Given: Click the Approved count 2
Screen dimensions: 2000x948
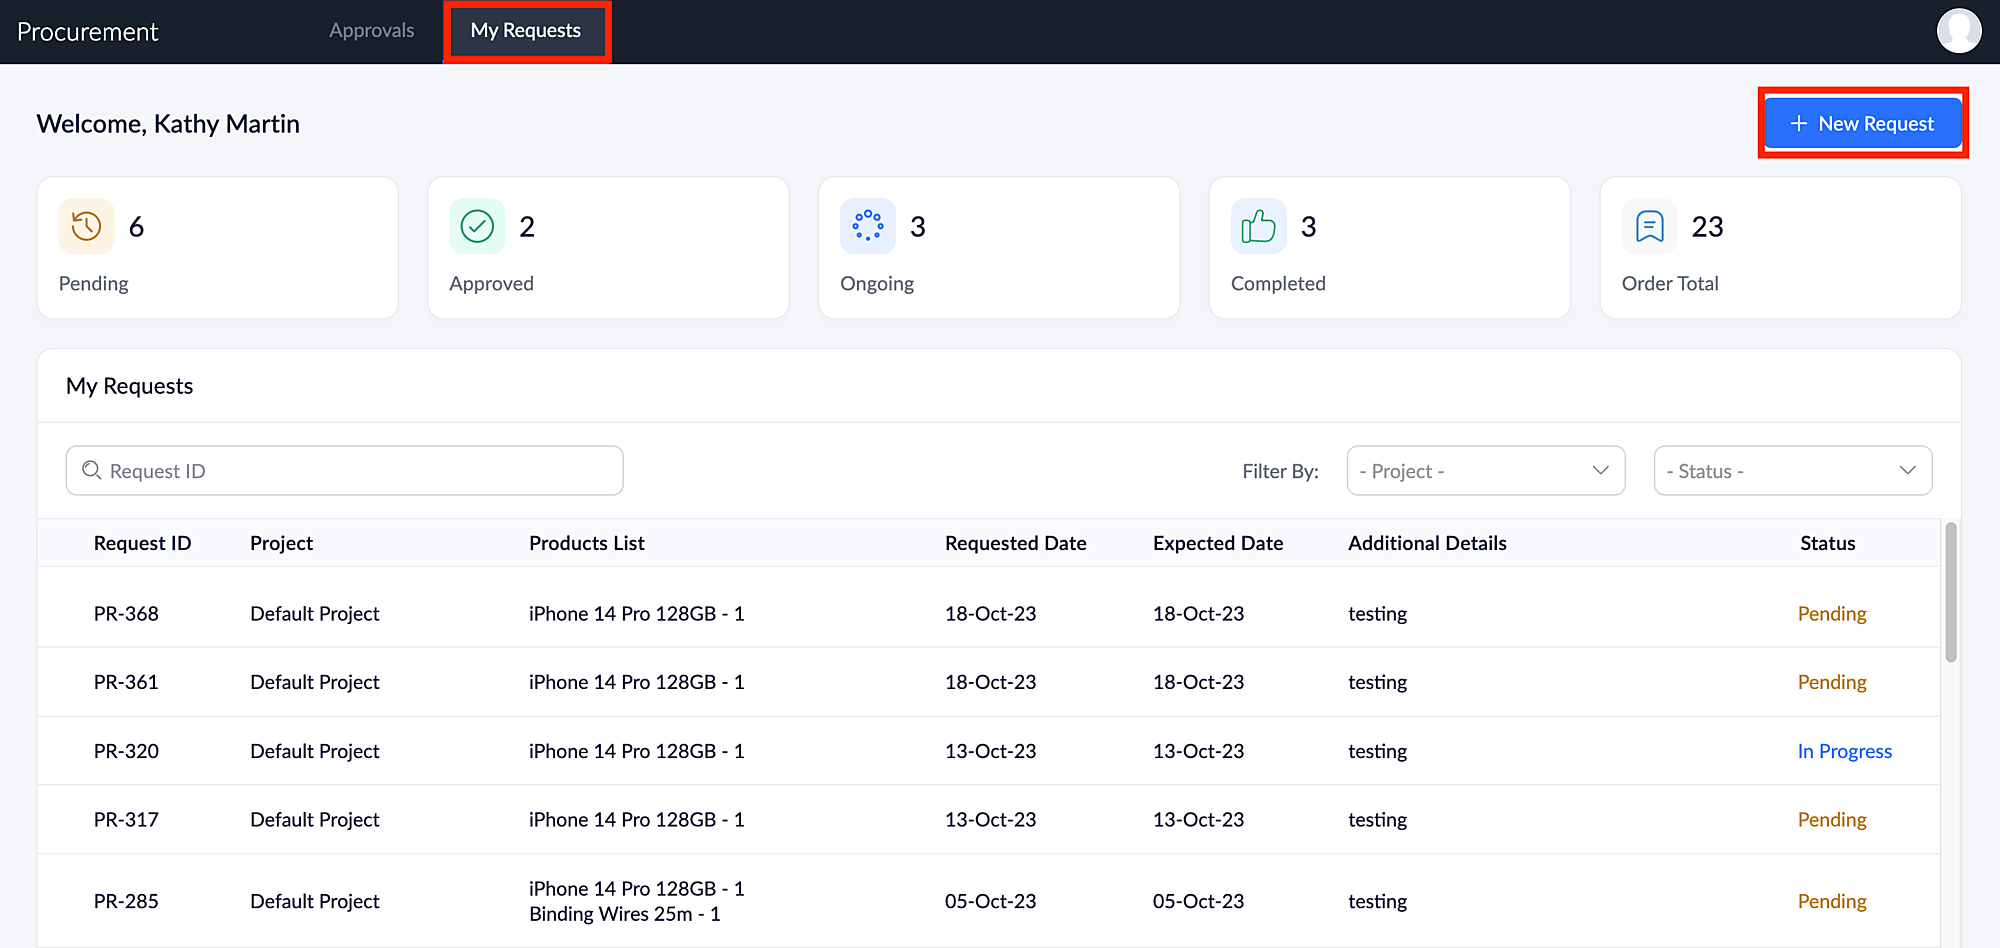Looking at the screenshot, I should tap(527, 227).
